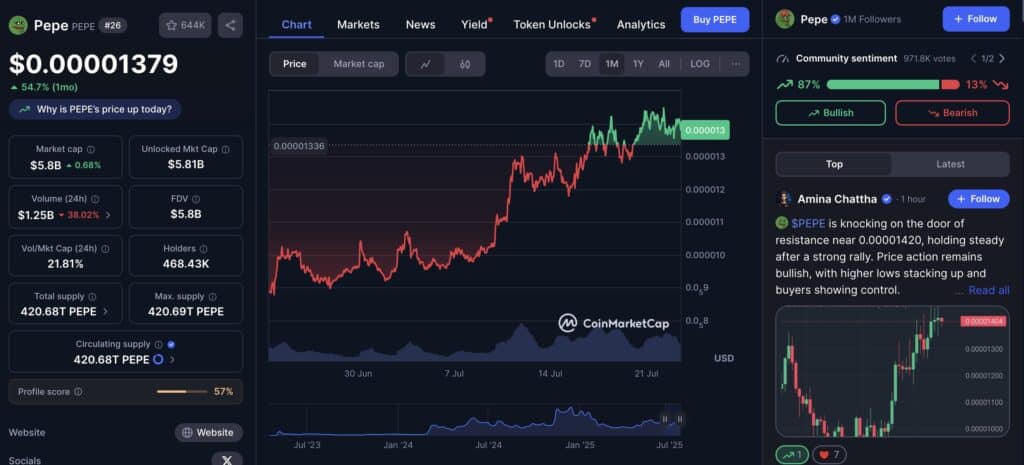Screen dimensions: 1024x465
Task: Click the Profile score info icon
Action: (x=78, y=392)
